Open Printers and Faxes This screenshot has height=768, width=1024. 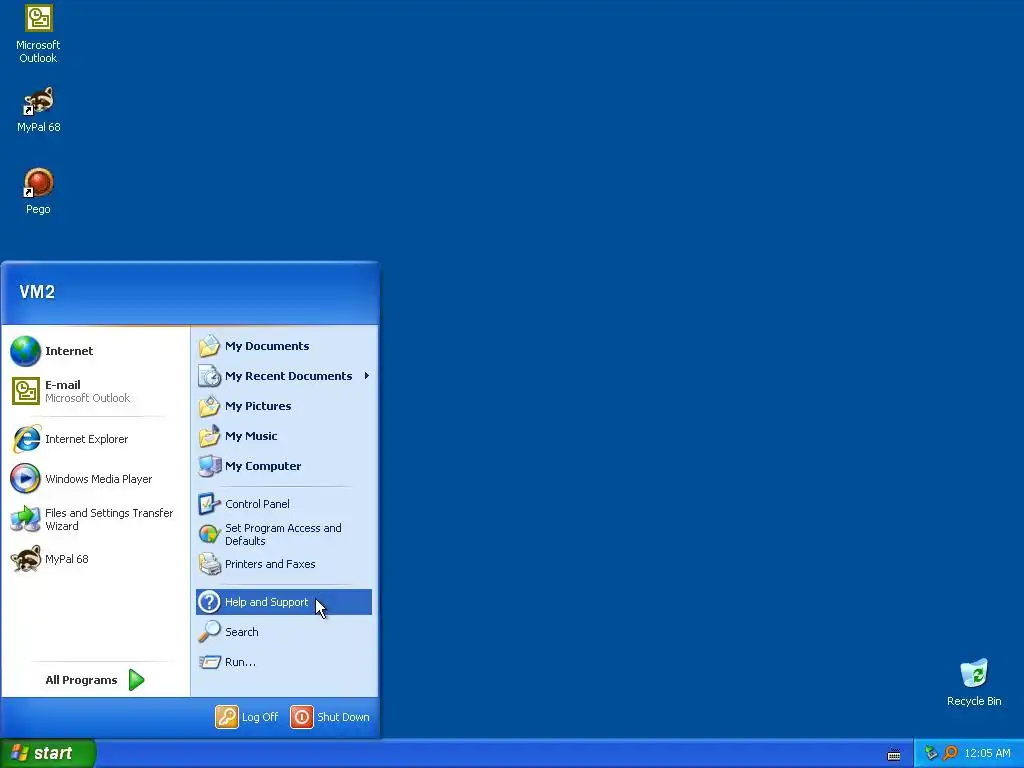click(283, 564)
